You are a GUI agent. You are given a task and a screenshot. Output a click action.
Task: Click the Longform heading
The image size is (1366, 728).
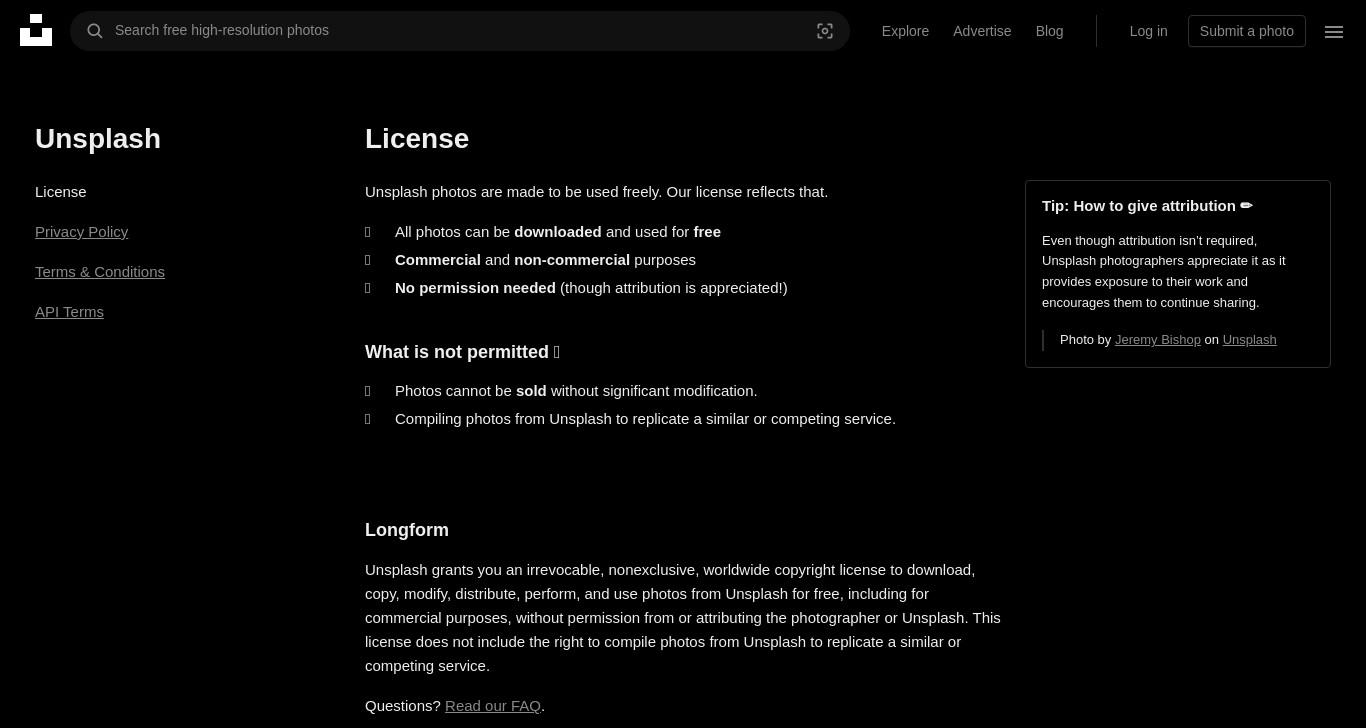(x=407, y=530)
